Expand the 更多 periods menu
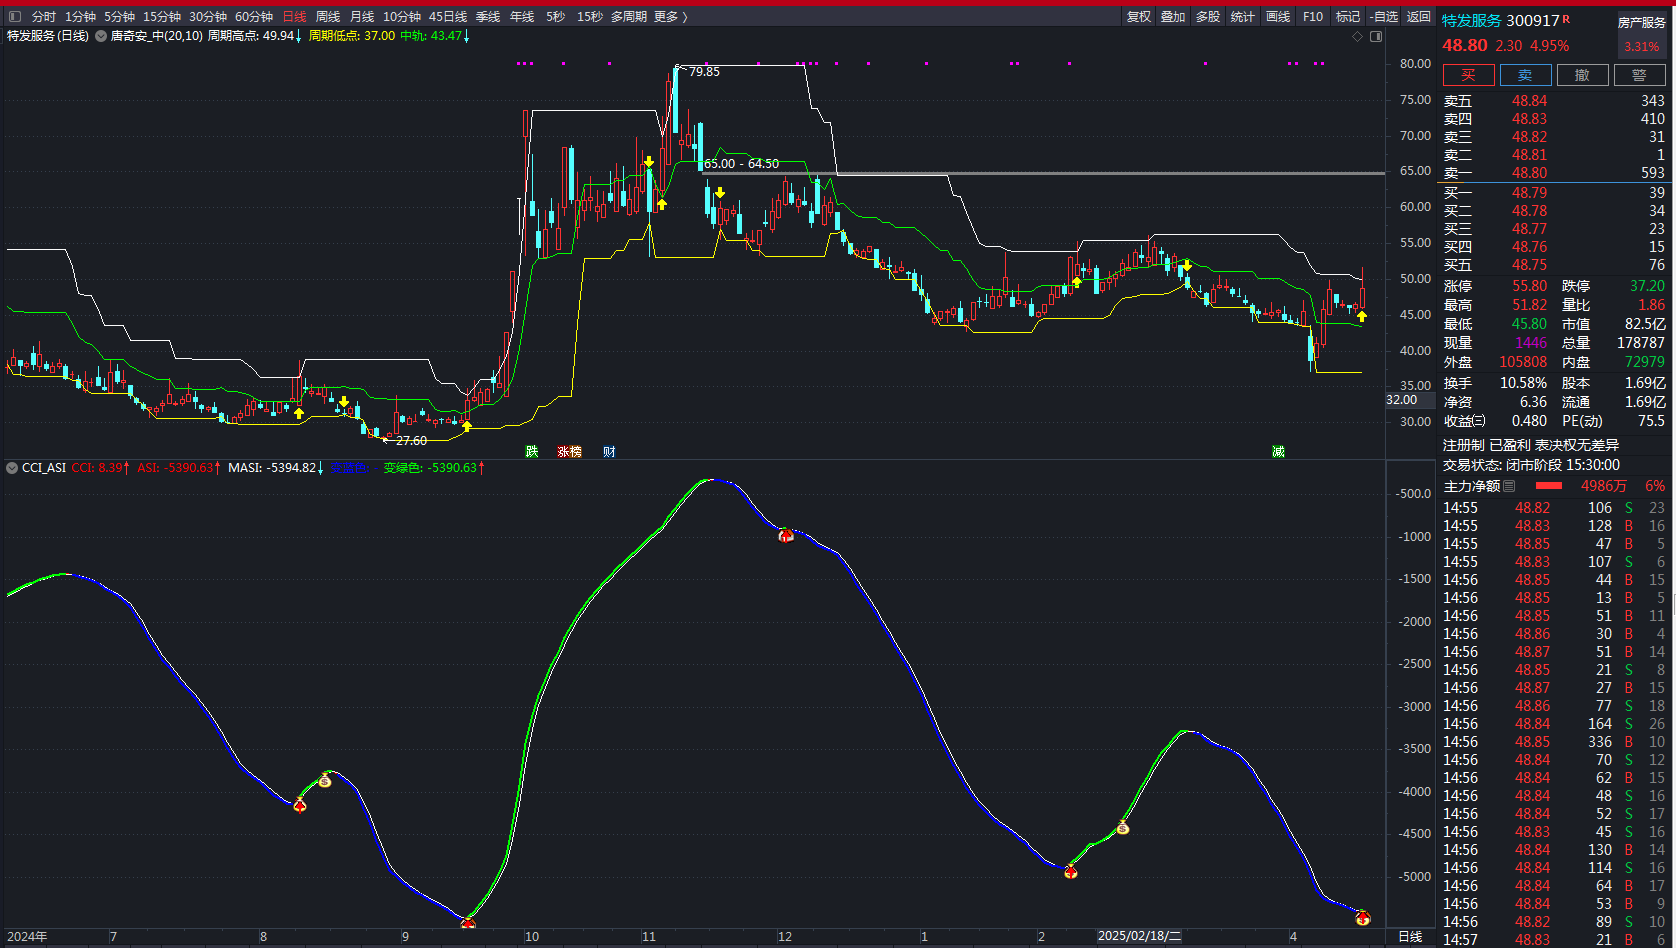This screenshot has width=1676, height=948. (671, 16)
